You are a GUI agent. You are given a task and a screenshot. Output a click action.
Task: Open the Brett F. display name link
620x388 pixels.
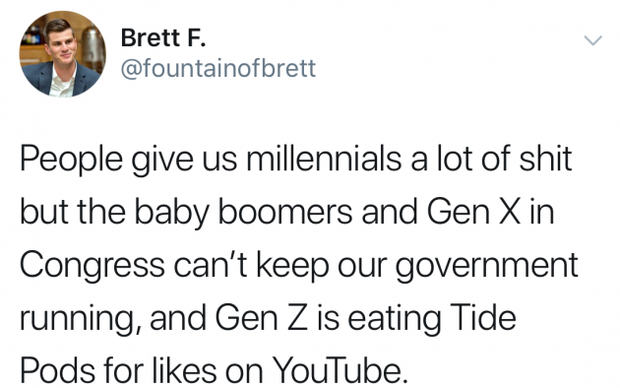pyautogui.click(x=163, y=38)
